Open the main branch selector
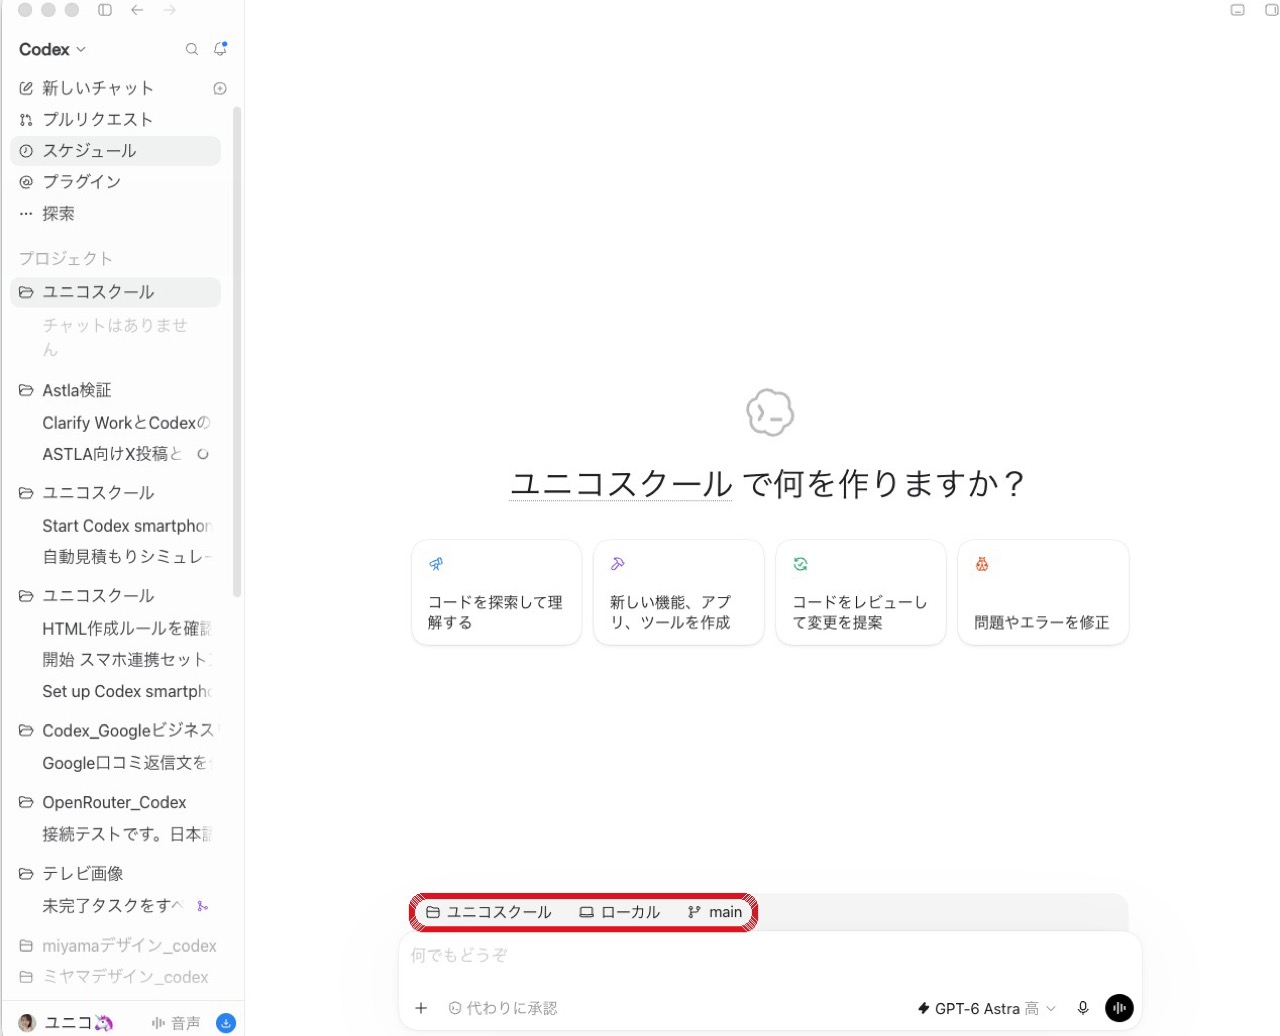The width and height of the screenshot is (1280, 1036). coord(715,912)
